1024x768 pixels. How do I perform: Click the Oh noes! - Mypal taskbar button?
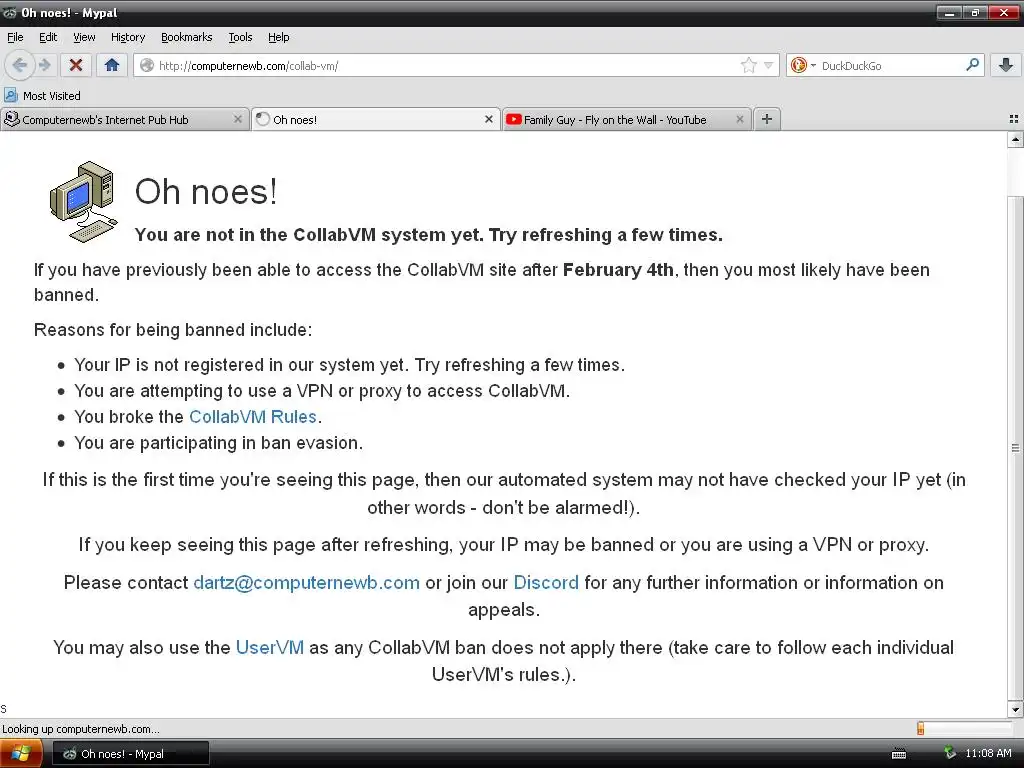[x=131, y=754]
